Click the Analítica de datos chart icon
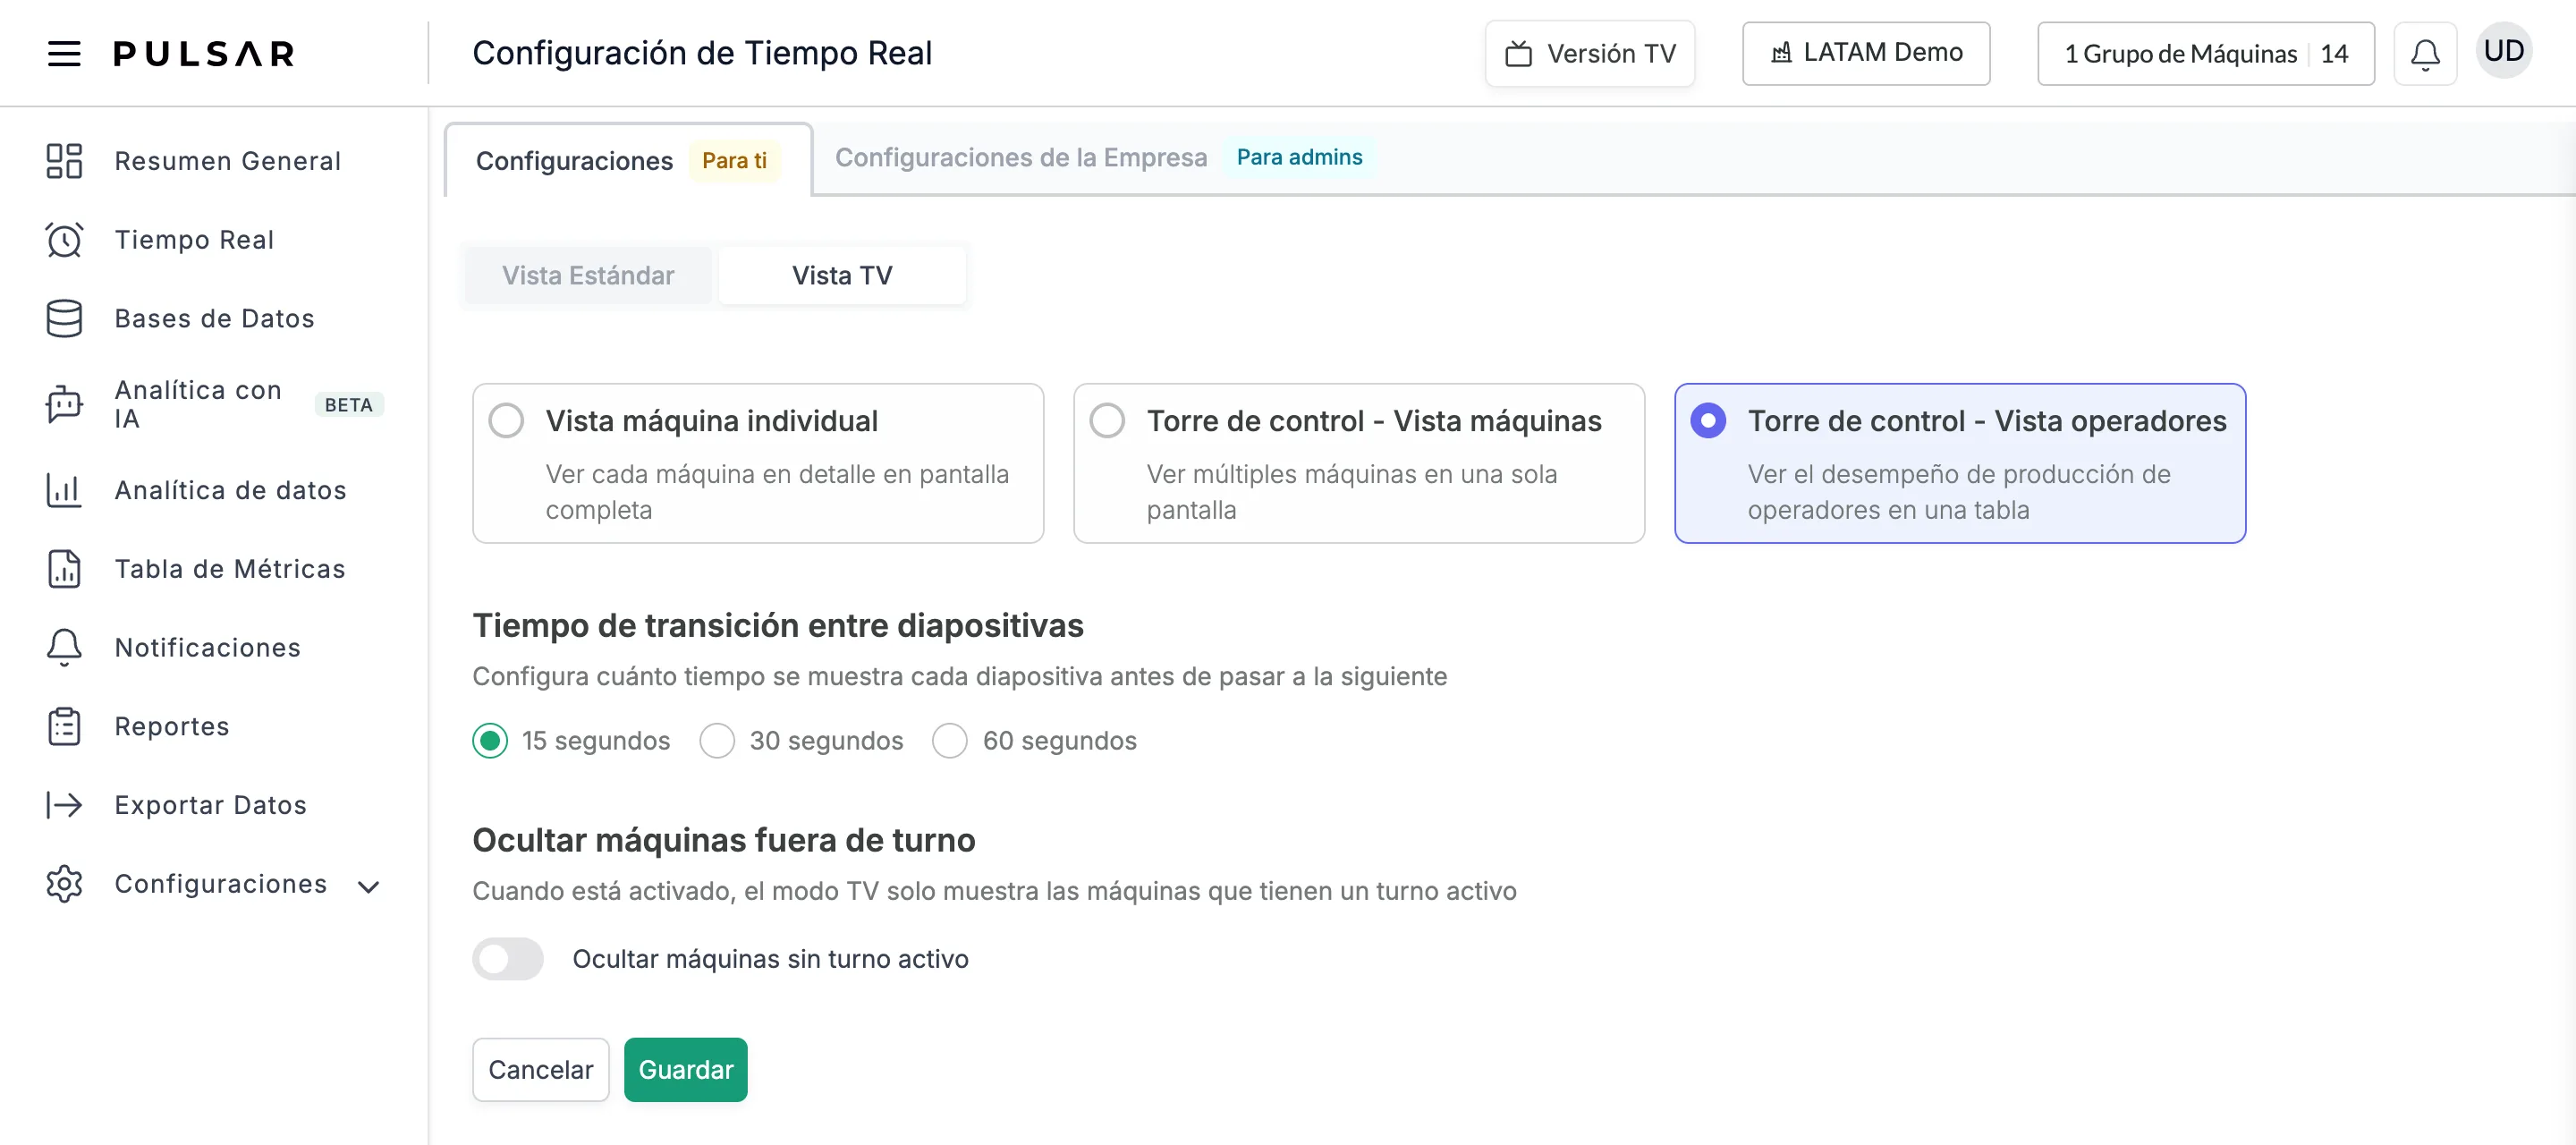The image size is (2576, 1145). (64, 490)
